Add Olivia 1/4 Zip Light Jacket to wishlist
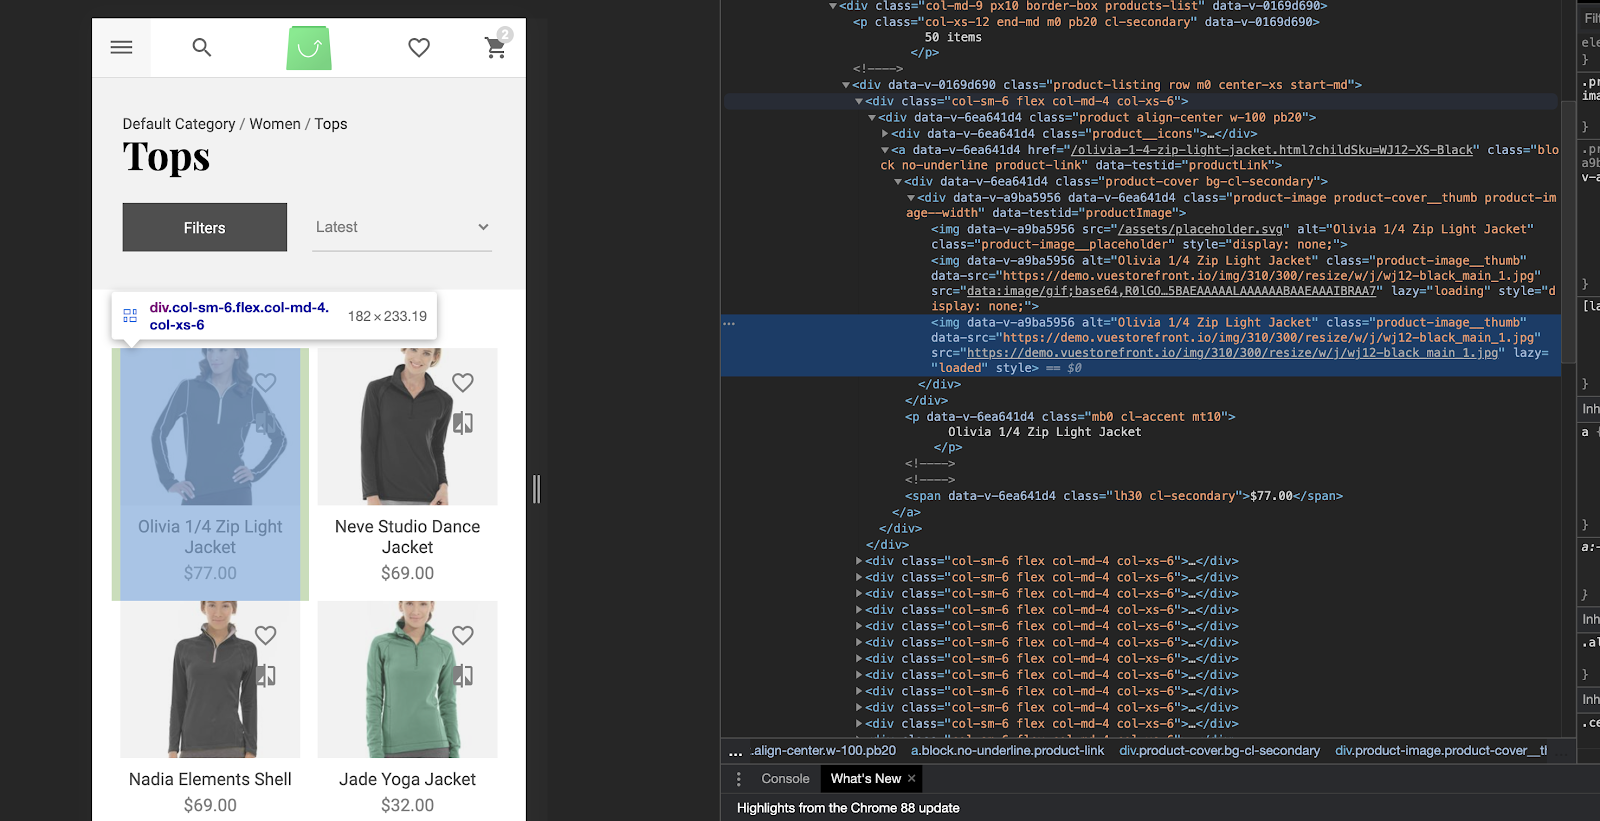The image size is (1600, 821). coord(265,382)
